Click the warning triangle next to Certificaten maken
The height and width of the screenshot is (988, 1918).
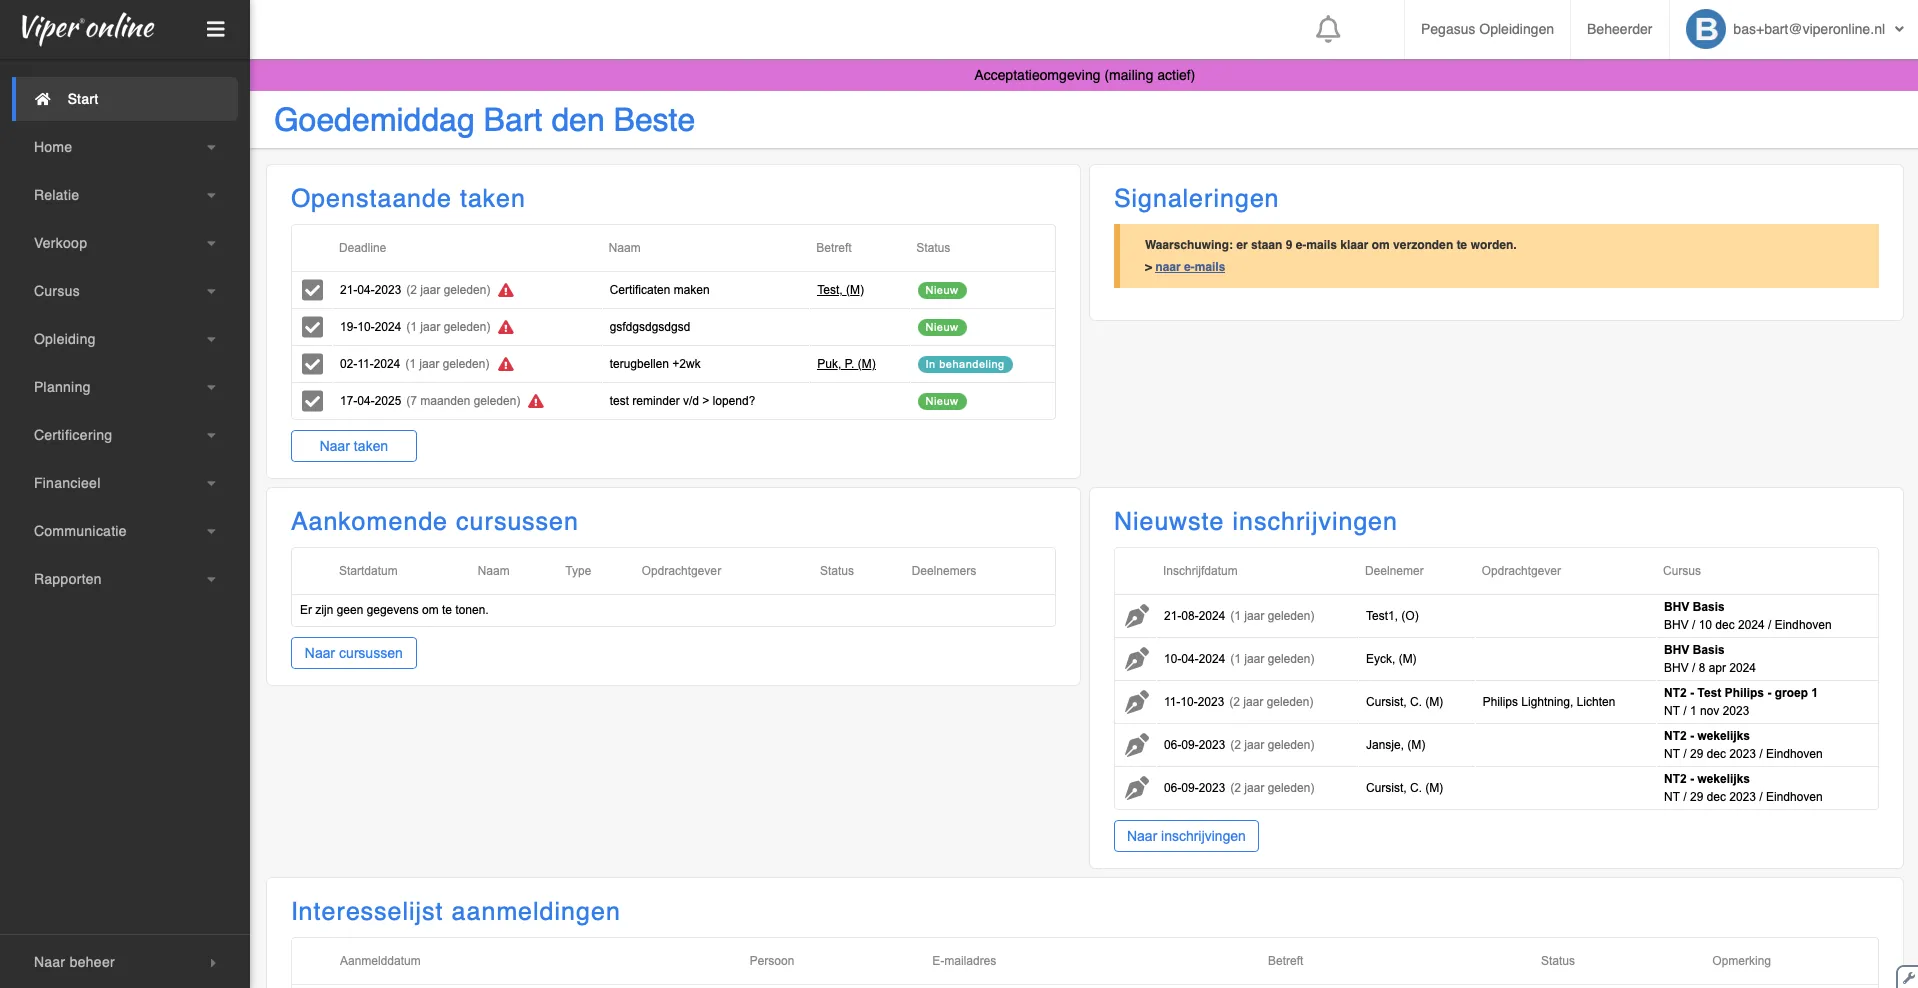505,291
